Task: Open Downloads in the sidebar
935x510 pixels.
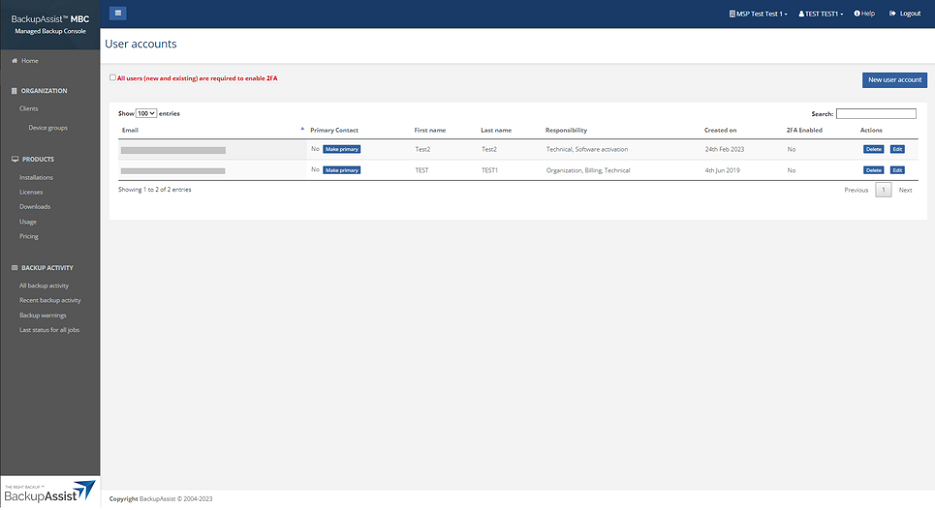Action: point(35,206)
